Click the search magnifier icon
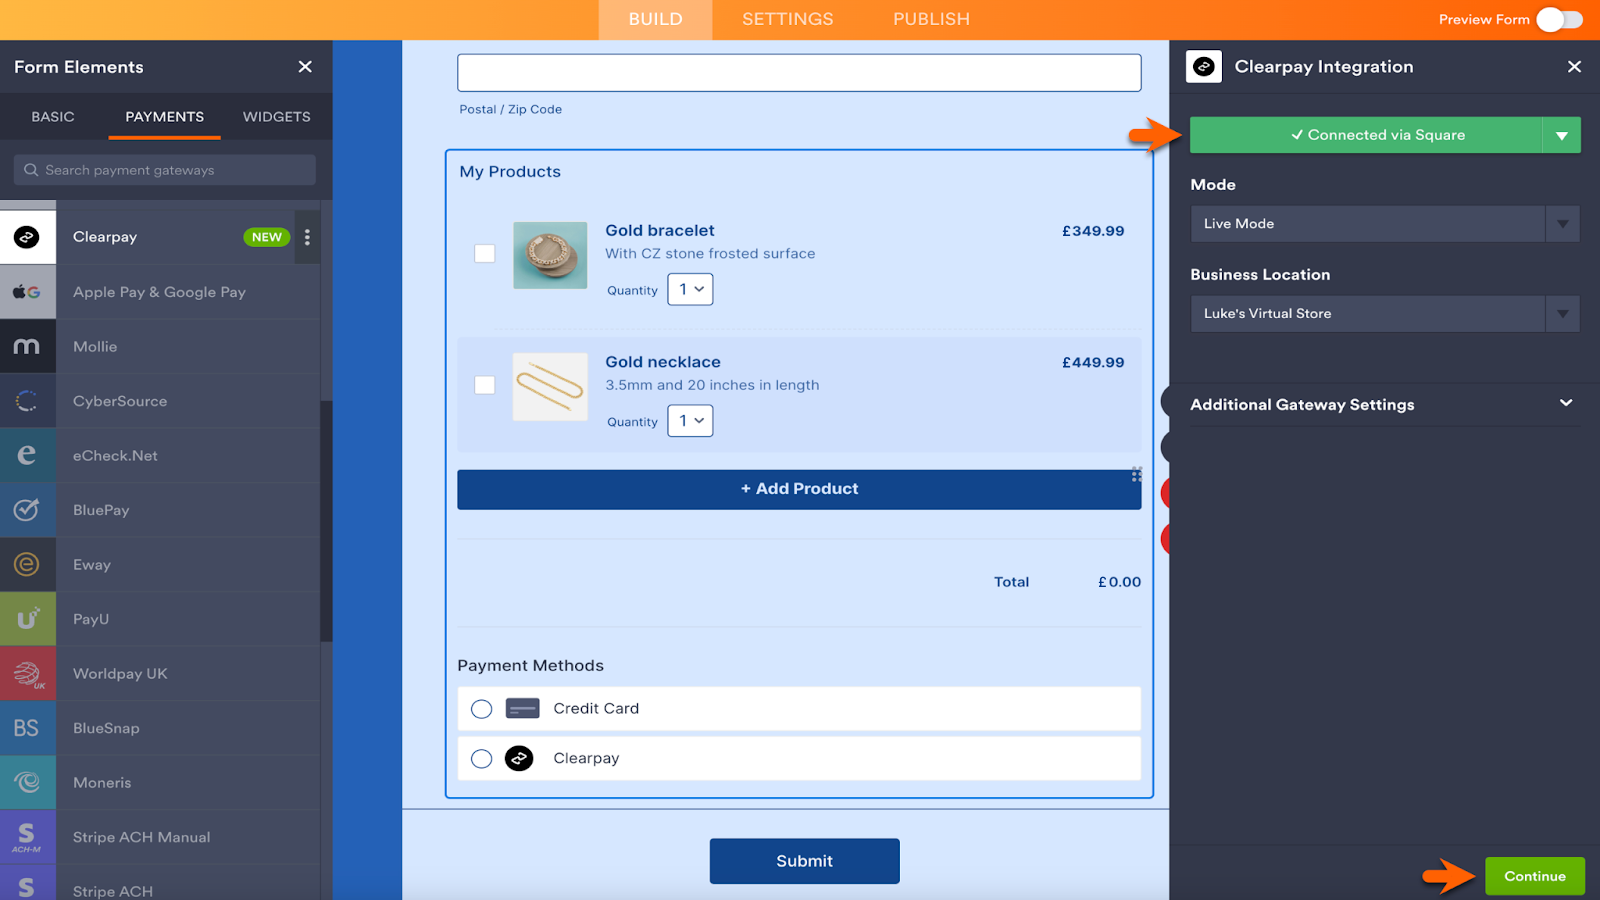The width and height of the screenshot is (1600, 900). [x=31, y=170]
